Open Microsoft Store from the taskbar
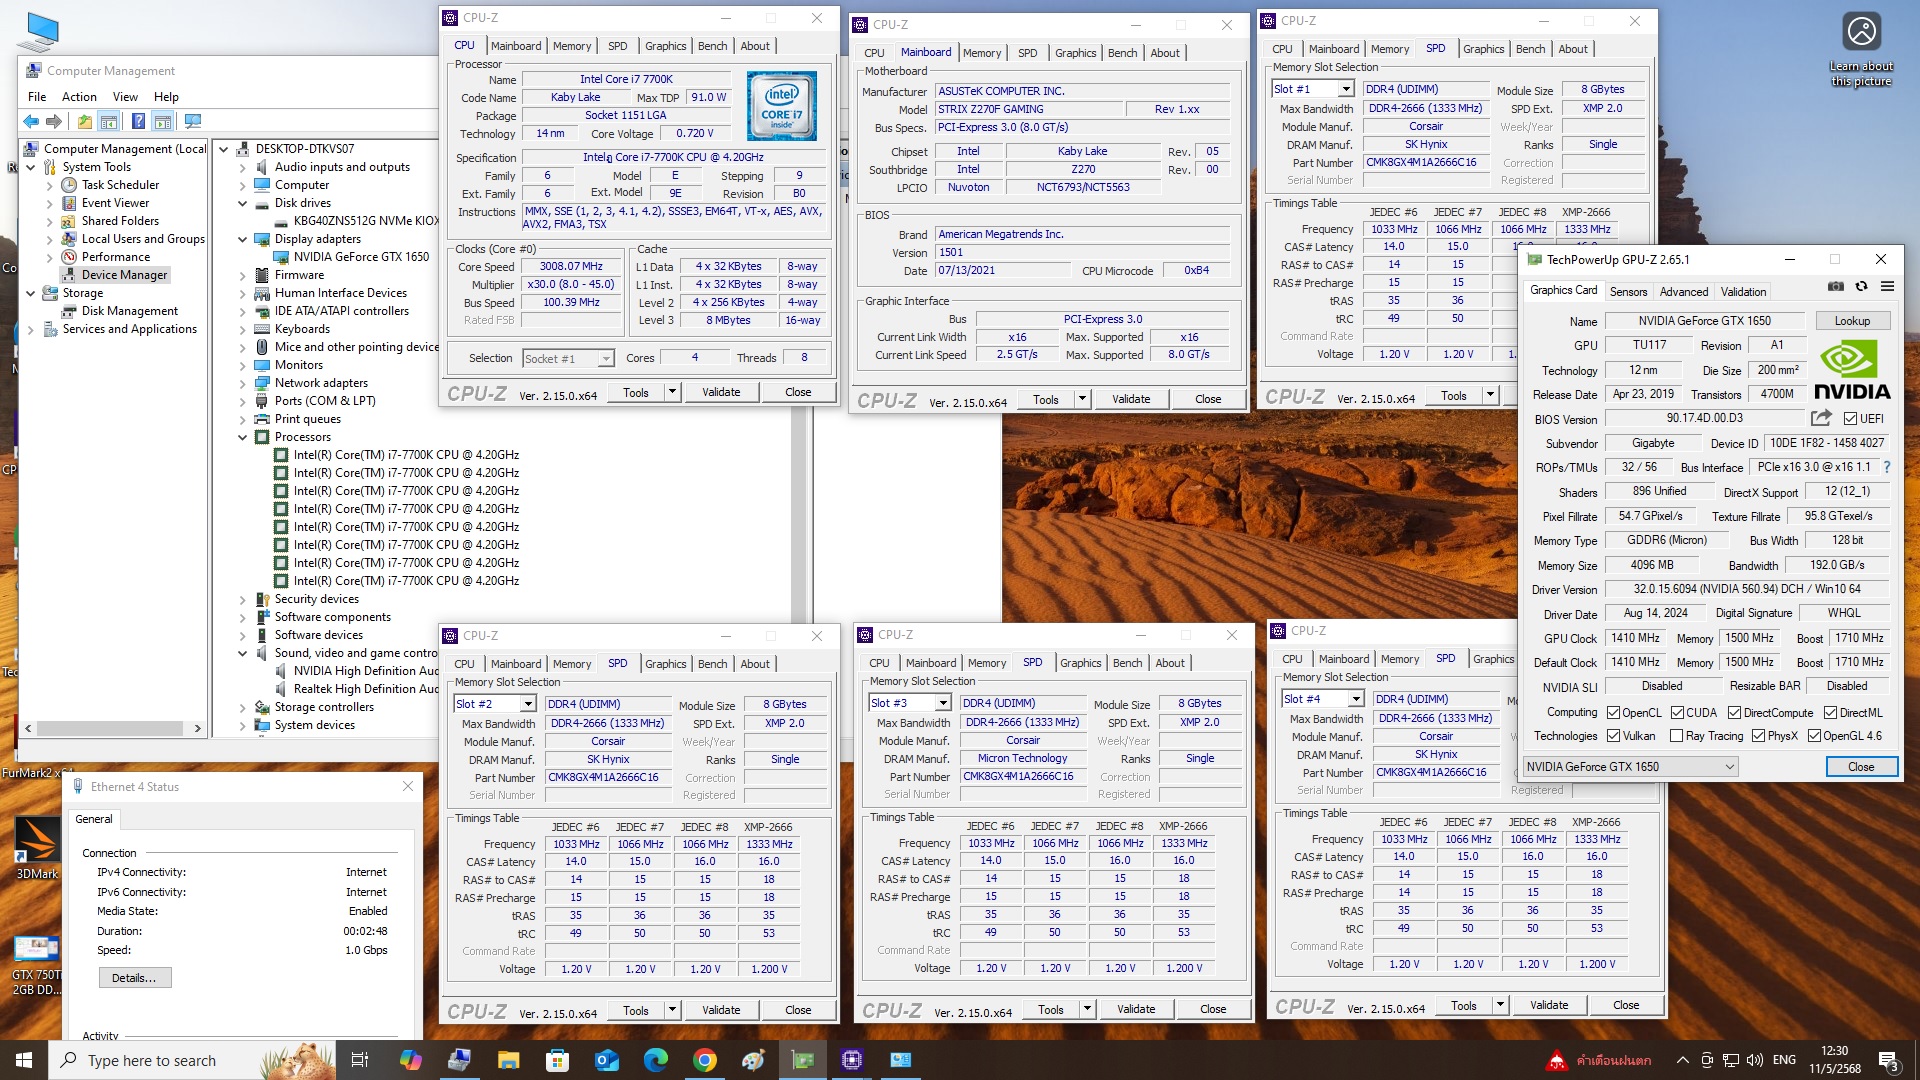This screenshot has width=1920, height=1080. click(558, 1060)
